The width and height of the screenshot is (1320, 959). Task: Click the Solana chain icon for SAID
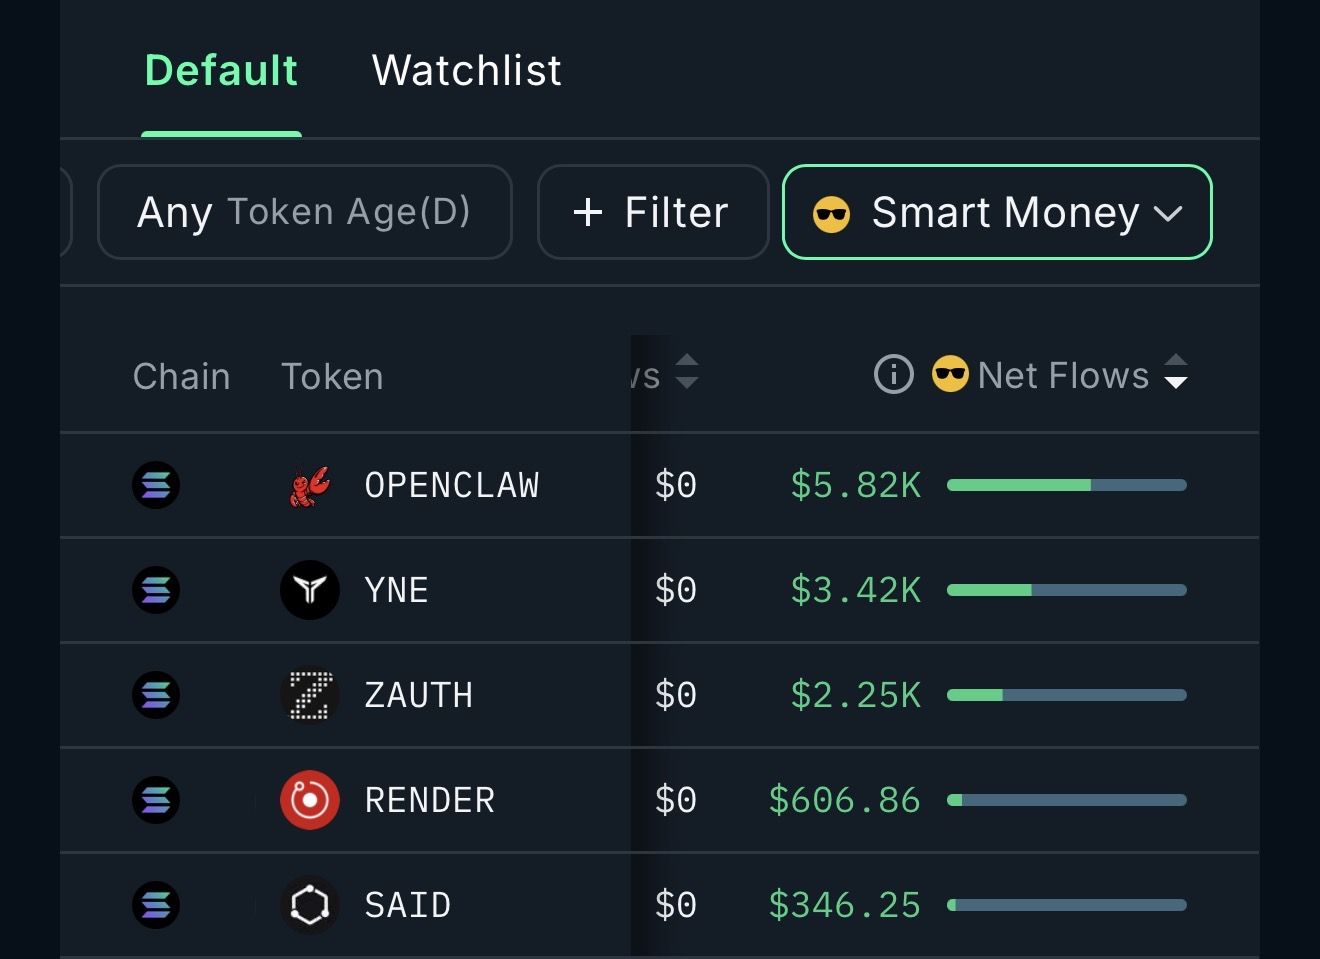point(156,905)
